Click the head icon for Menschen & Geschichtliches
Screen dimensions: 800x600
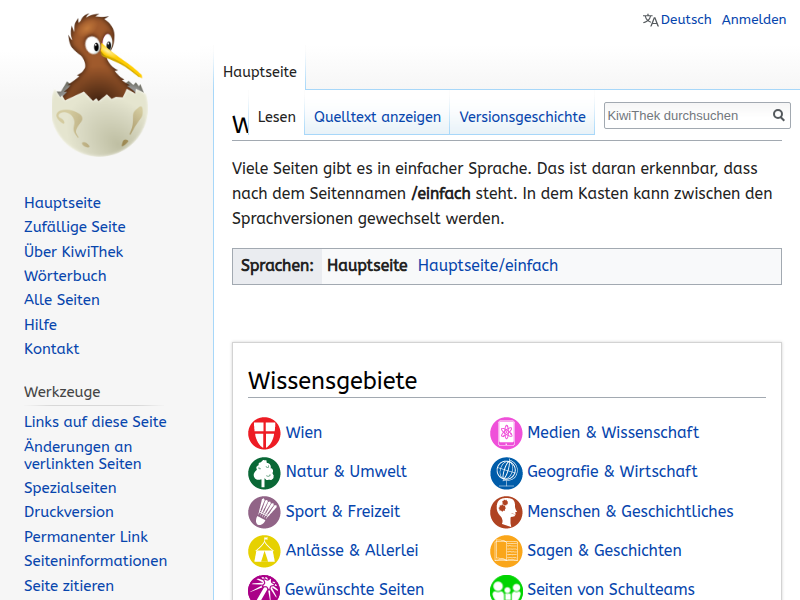coord(506,512)
